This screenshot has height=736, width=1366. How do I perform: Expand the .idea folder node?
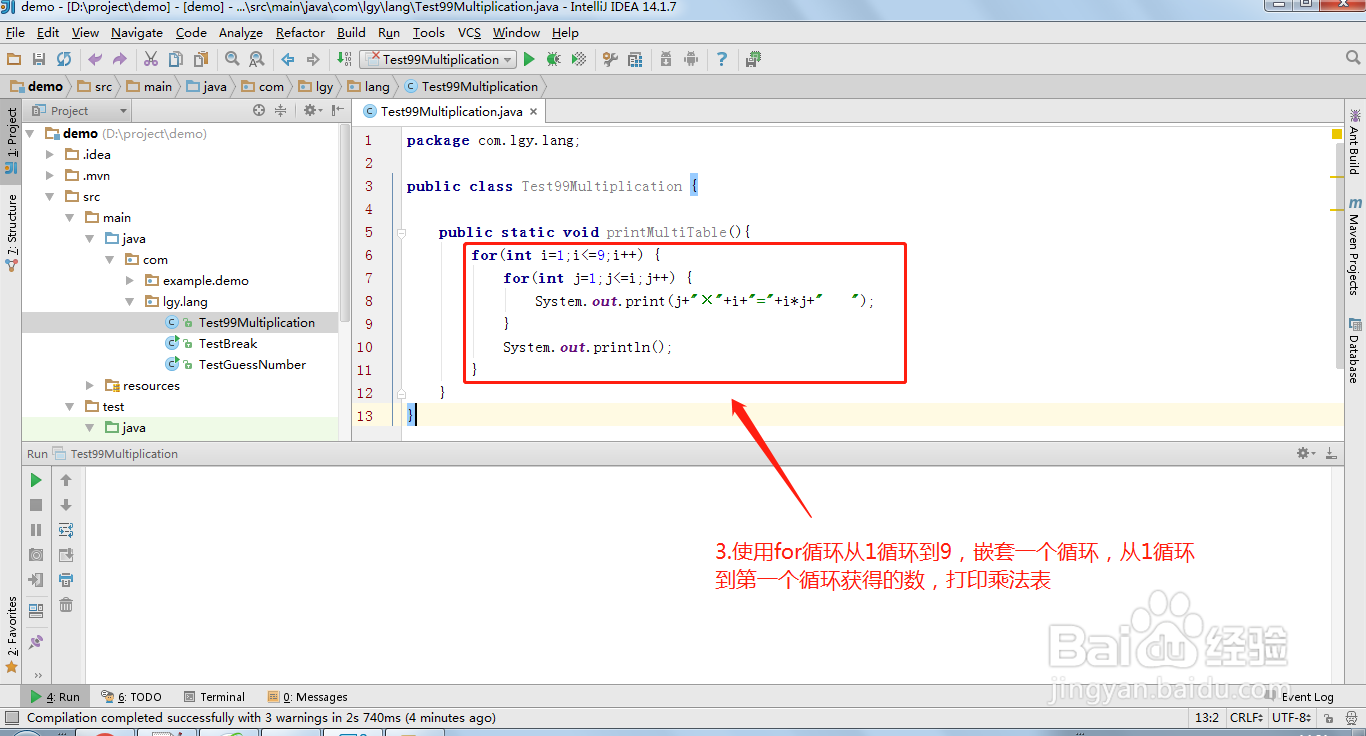(50, 154)
